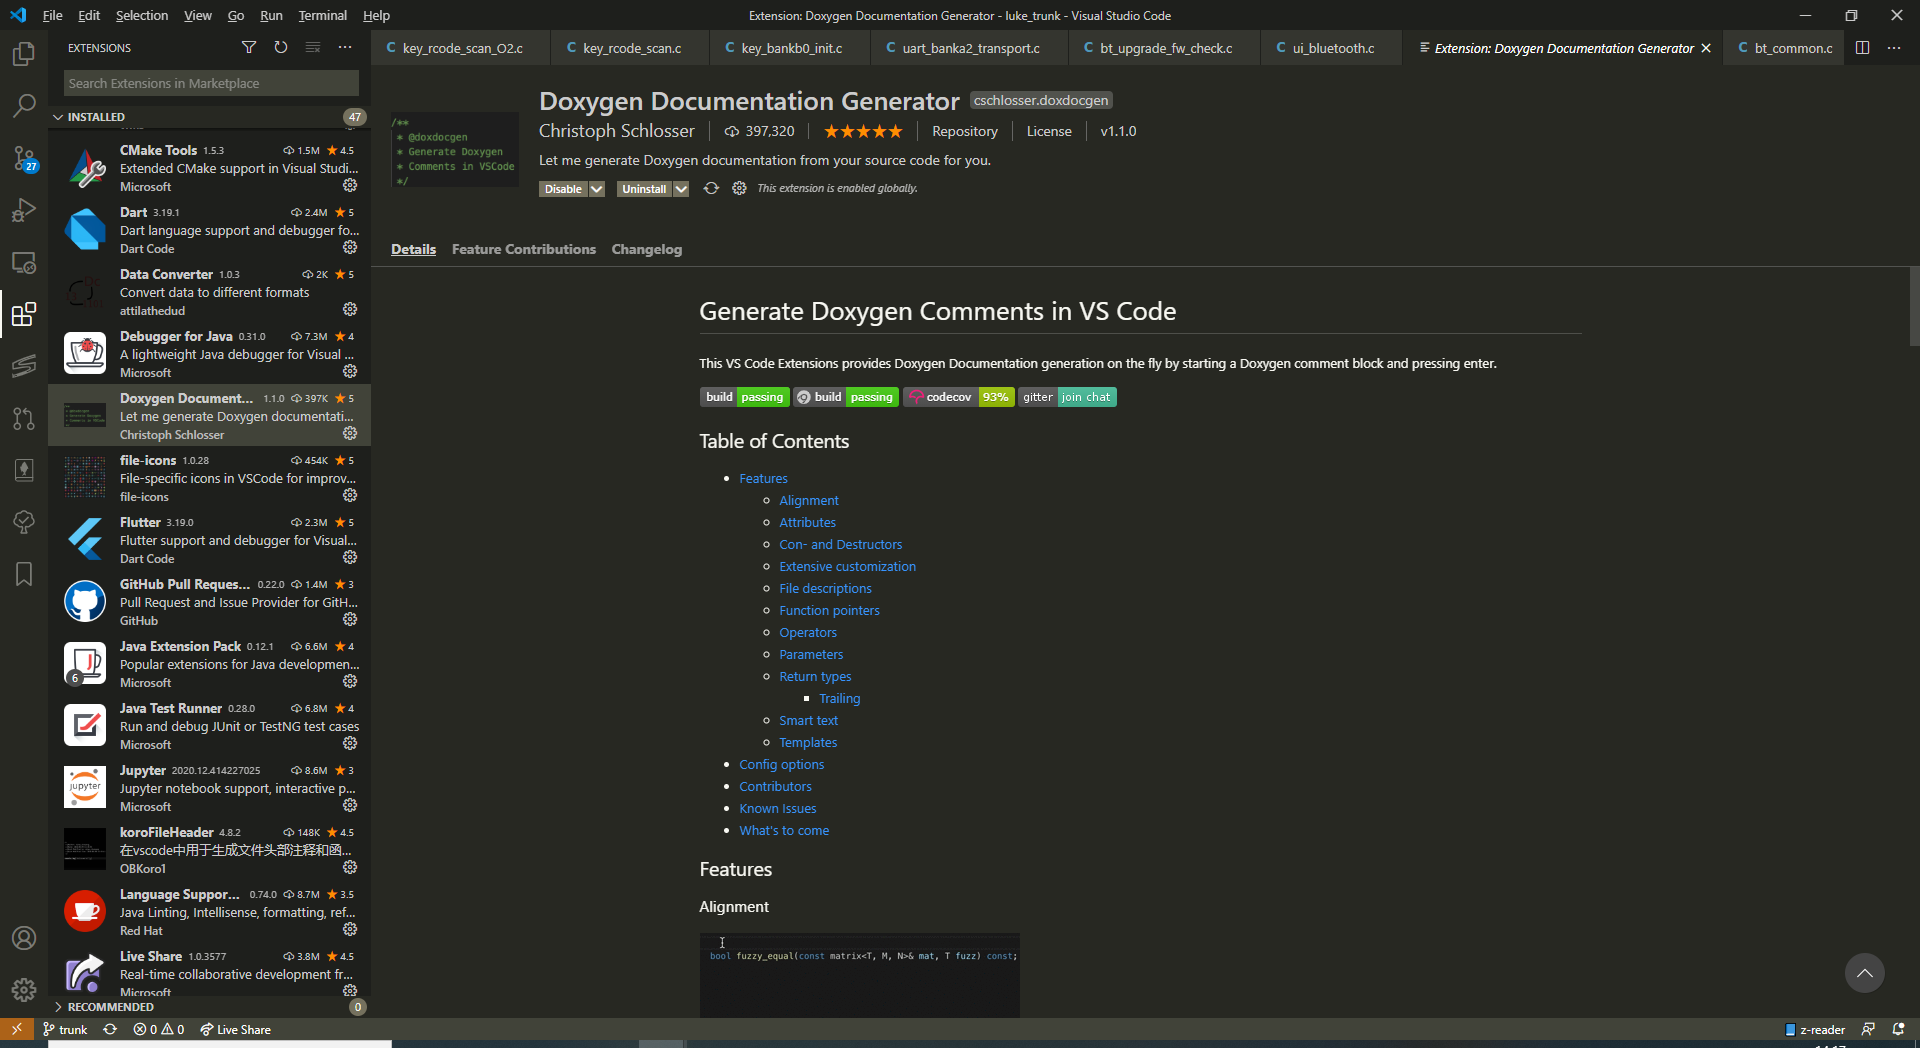Select the Extensions view icon
Image resolution: width=1920 pixels, height=1048 pixels.
pyautogui.click(x=24, y=315)
